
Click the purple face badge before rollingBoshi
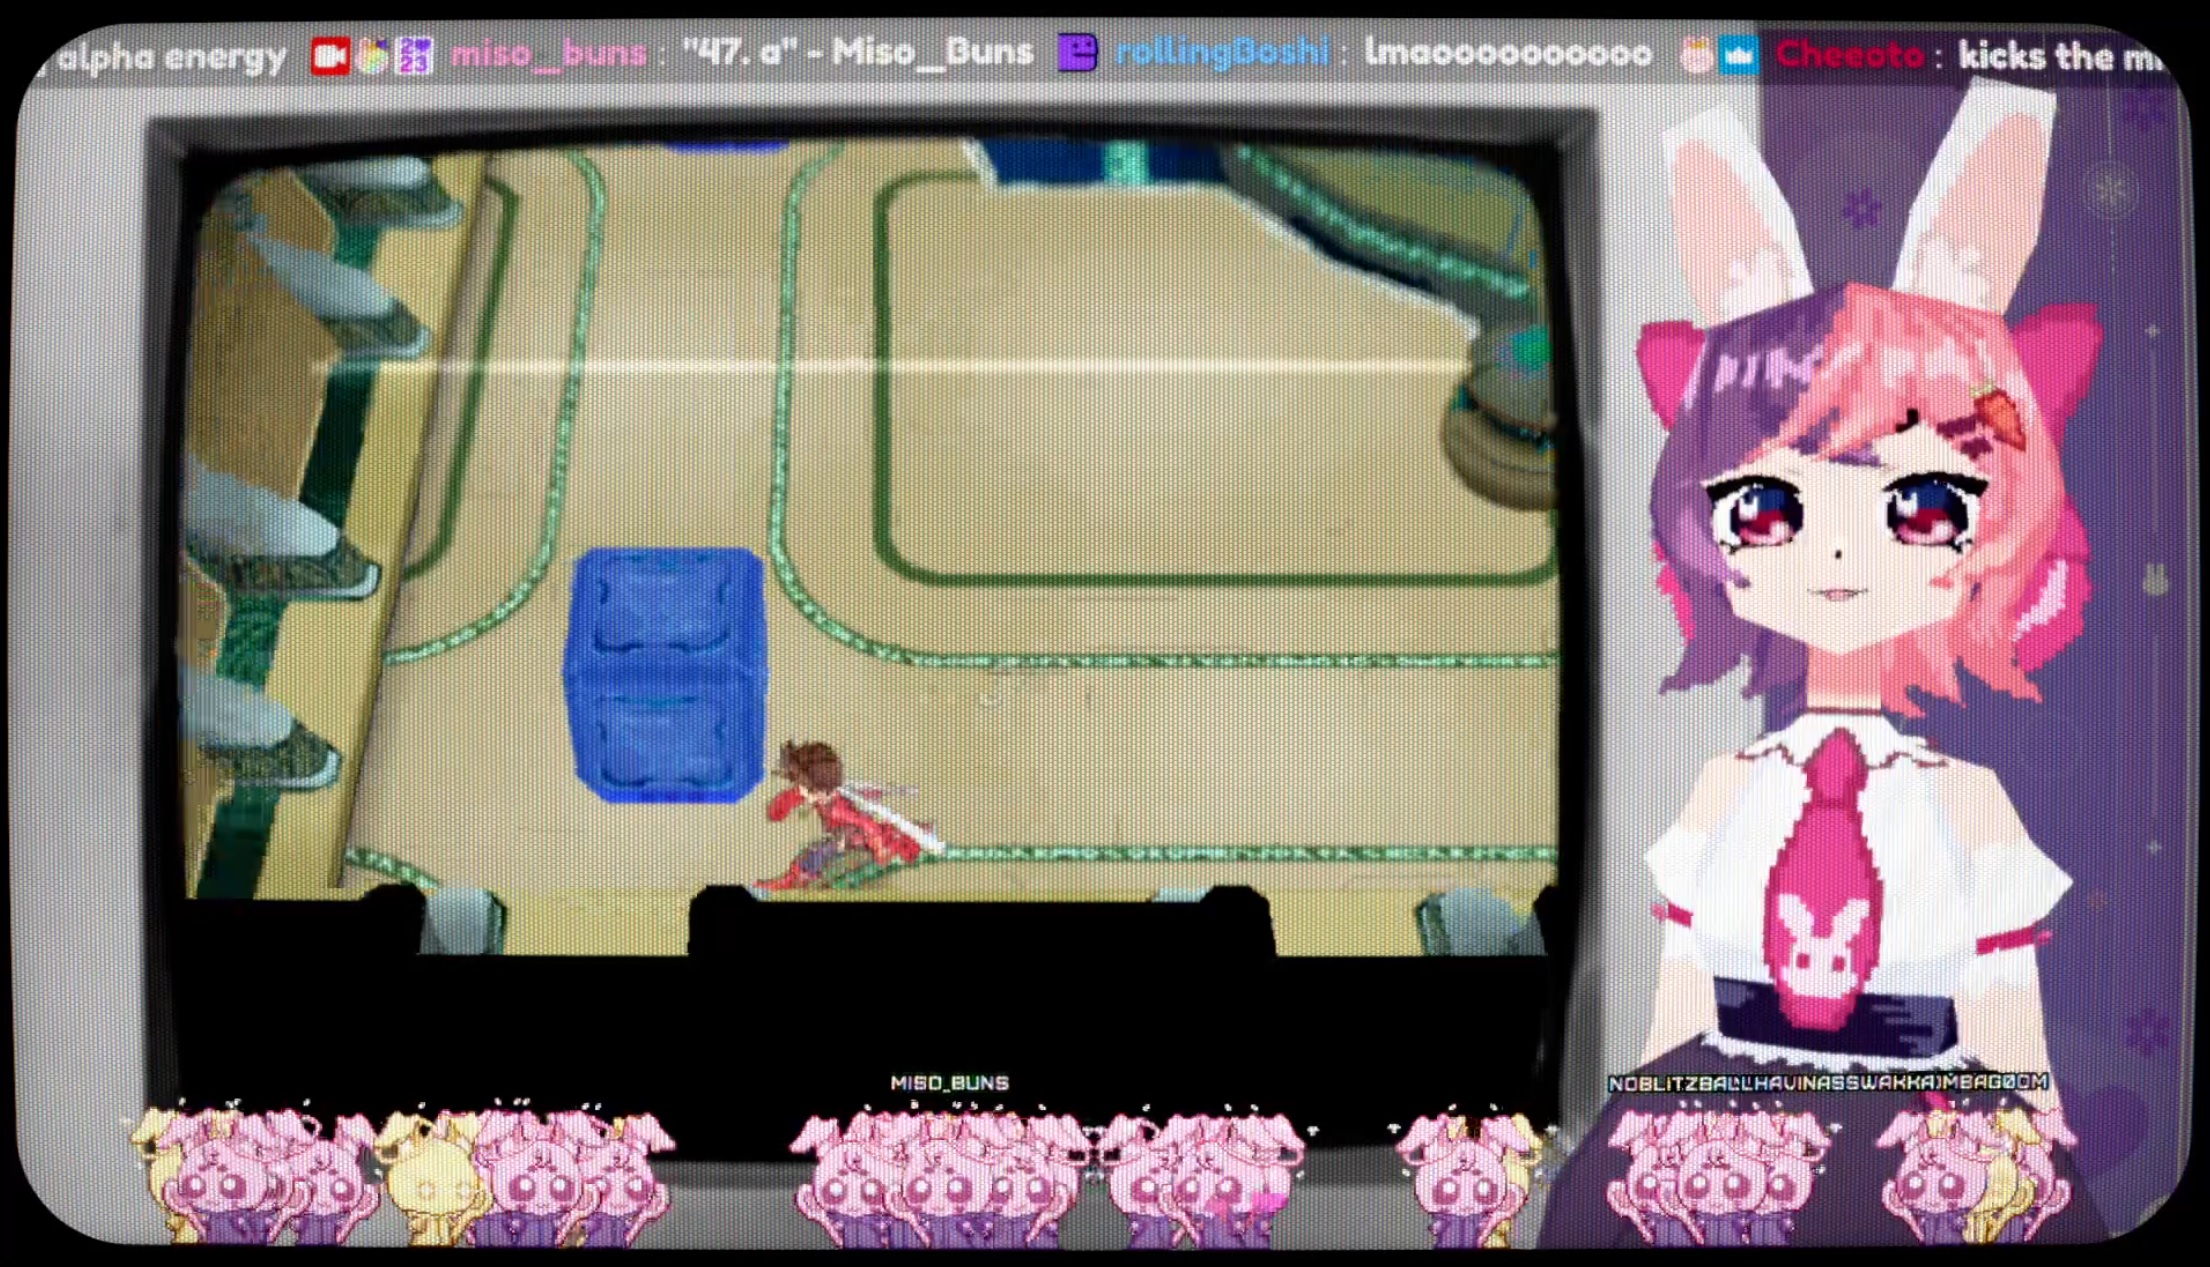tap(1077, 53)
